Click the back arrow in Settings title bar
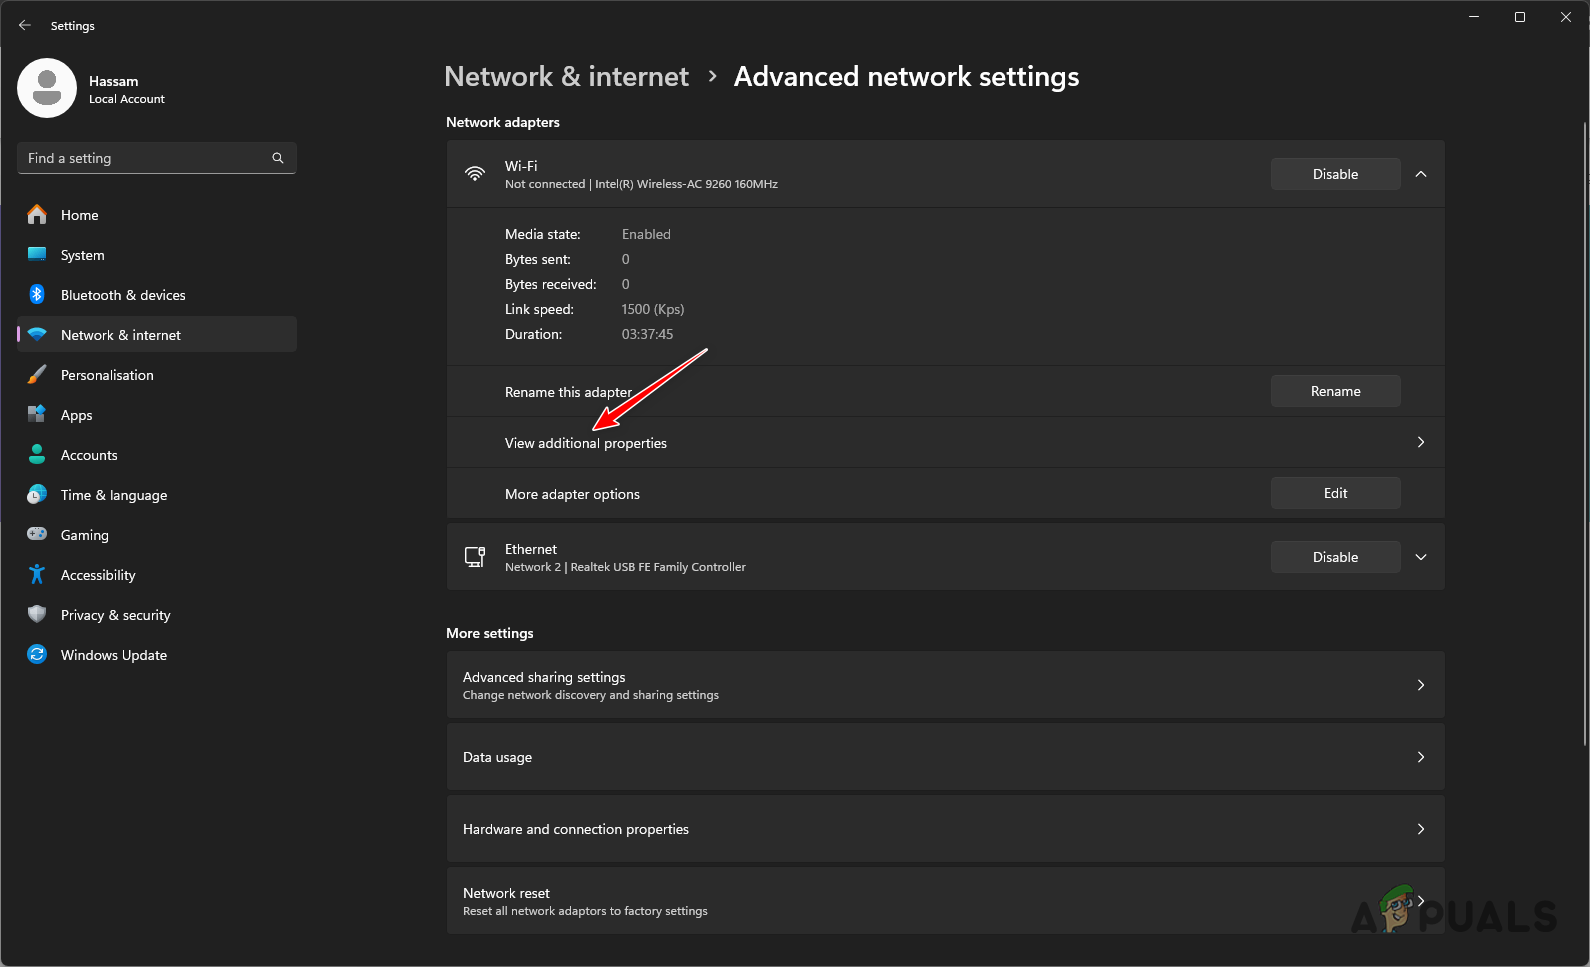 tap(25, 25)
